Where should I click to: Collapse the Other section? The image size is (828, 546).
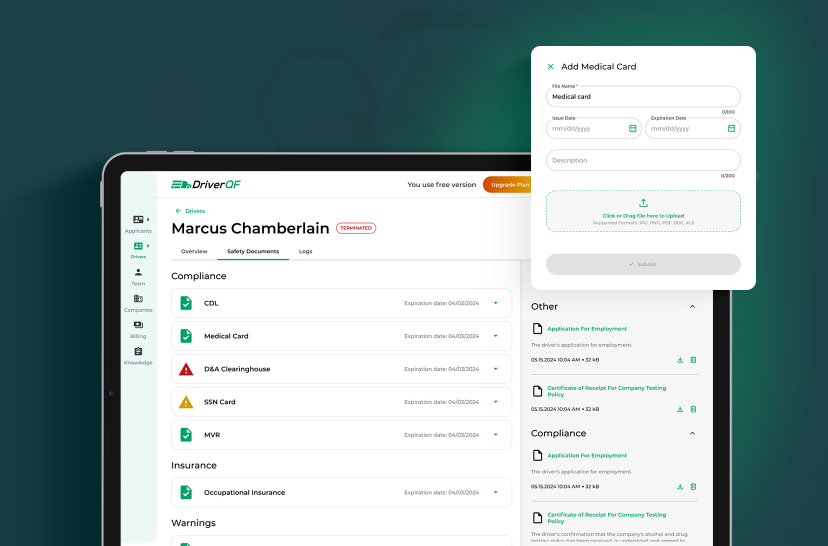coord(692,307)
